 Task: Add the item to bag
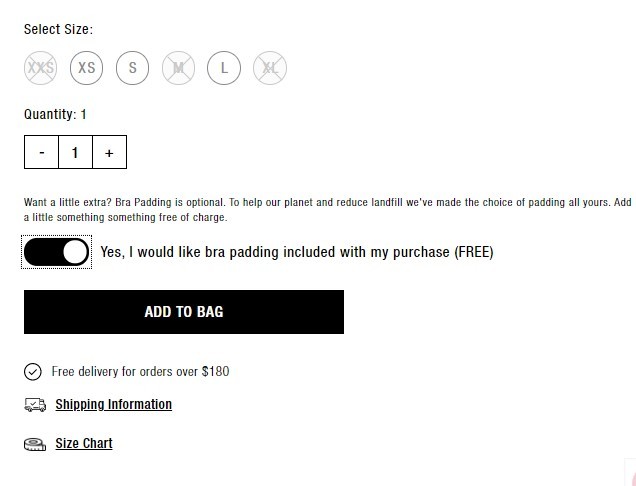coord(184,312)
